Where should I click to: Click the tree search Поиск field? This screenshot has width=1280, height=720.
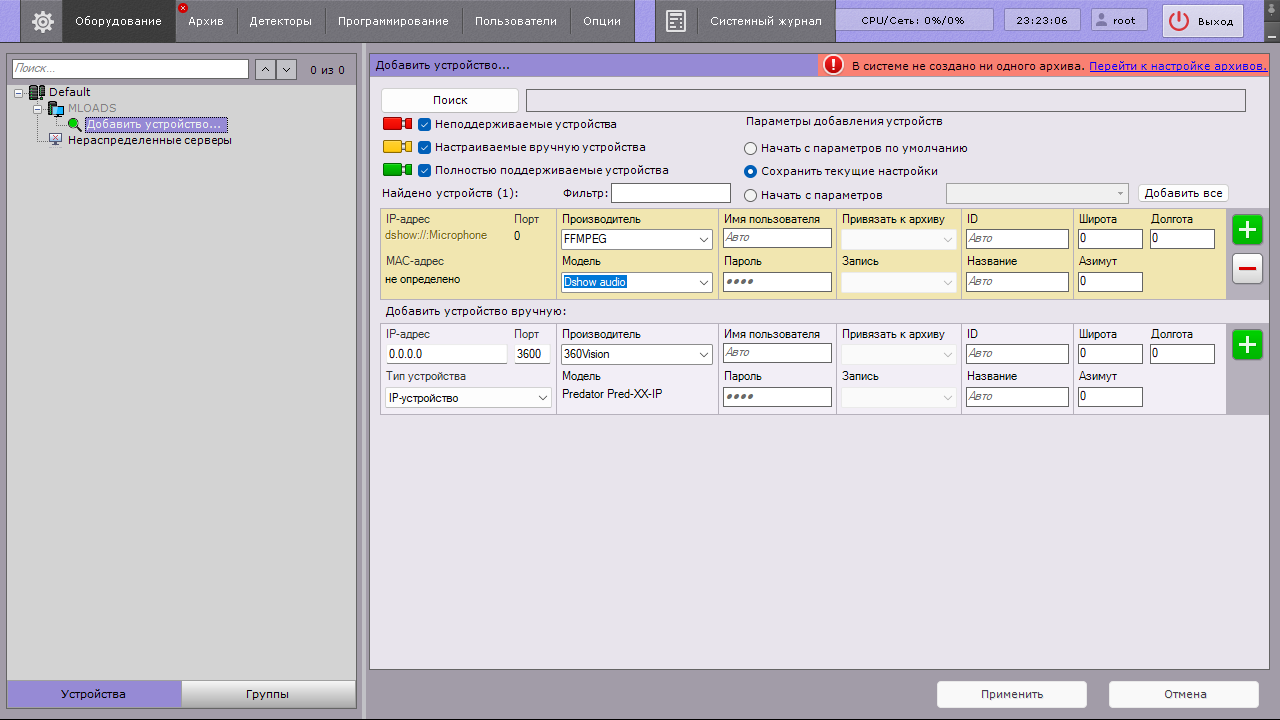click(x=130, y=69)
